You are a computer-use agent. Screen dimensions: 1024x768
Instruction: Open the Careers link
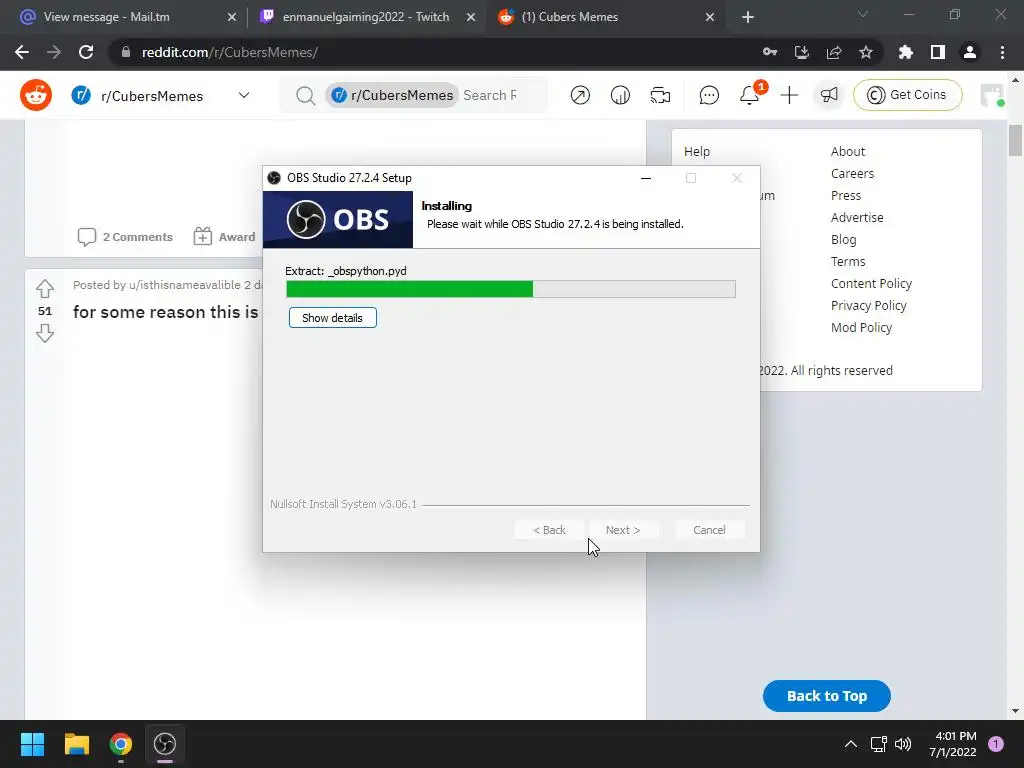tap(852, 174)
